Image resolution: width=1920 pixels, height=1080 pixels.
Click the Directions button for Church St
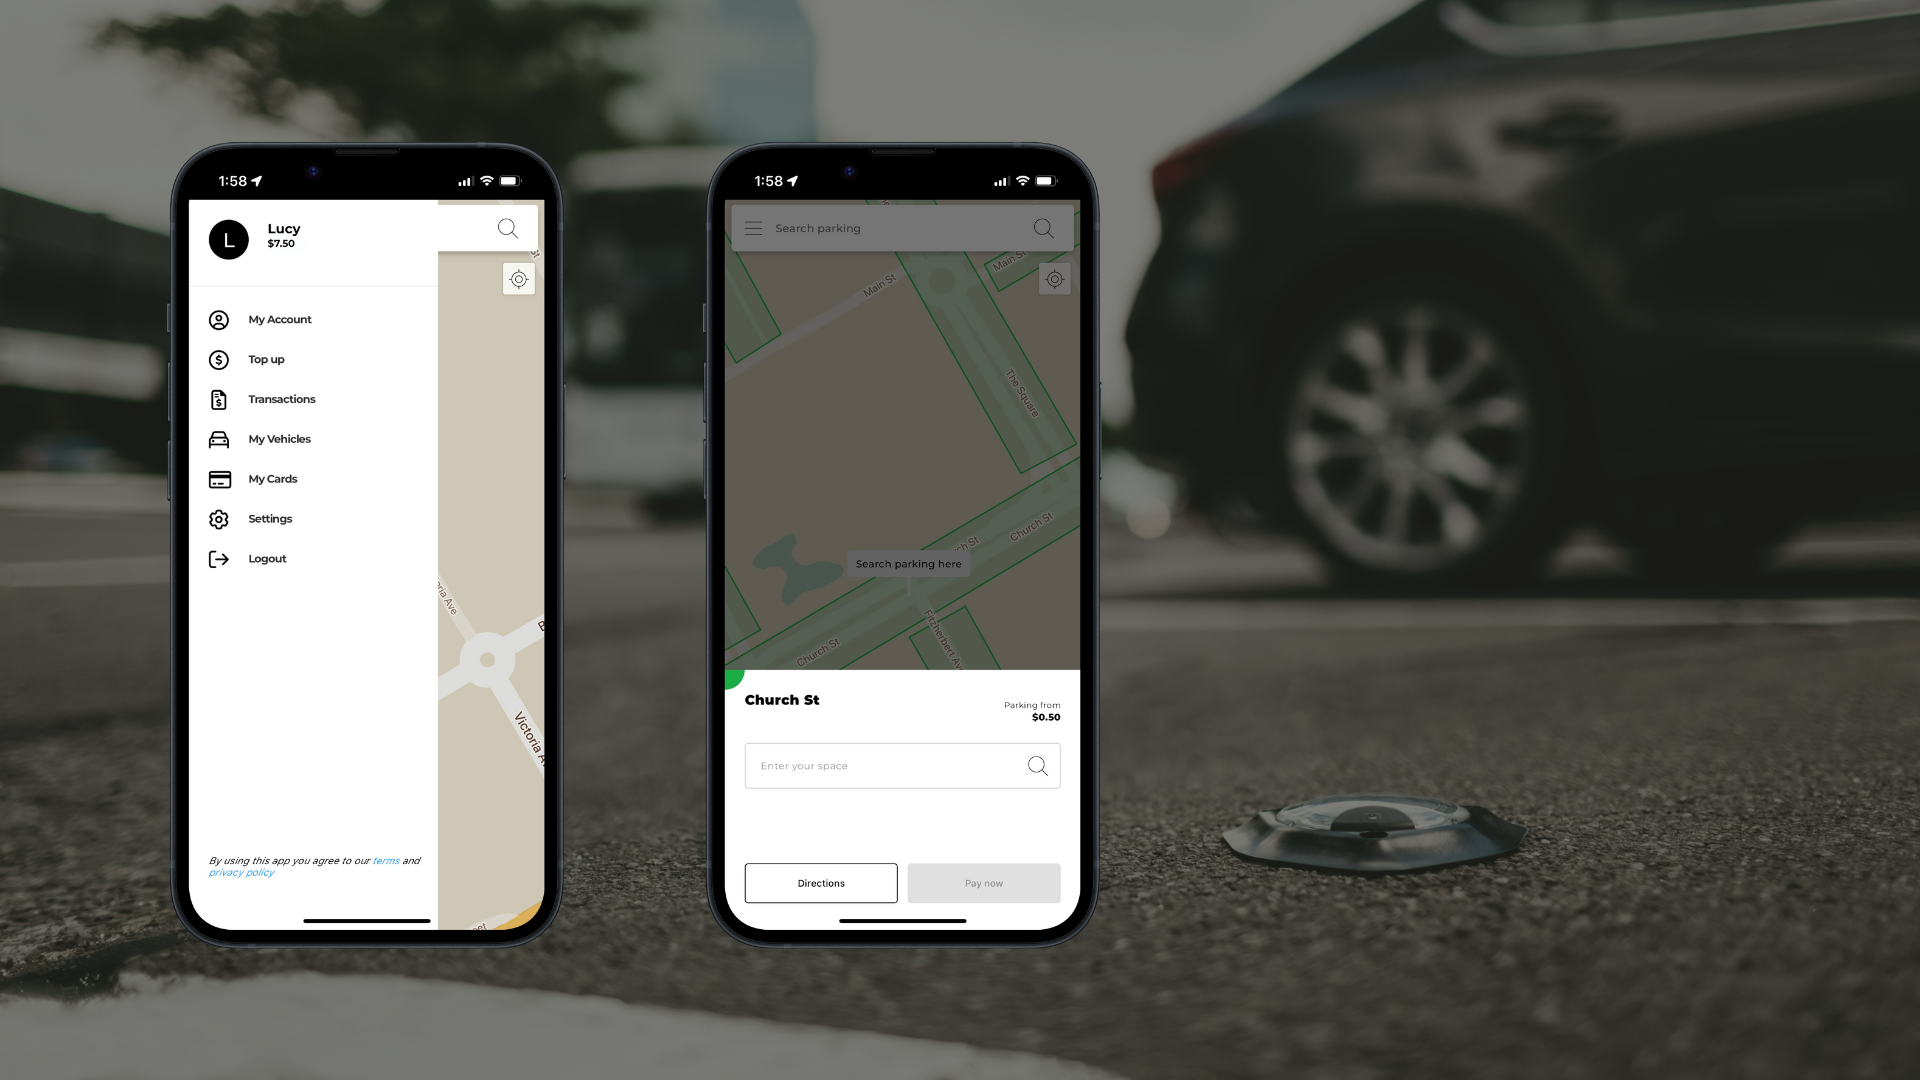point(820,882)
